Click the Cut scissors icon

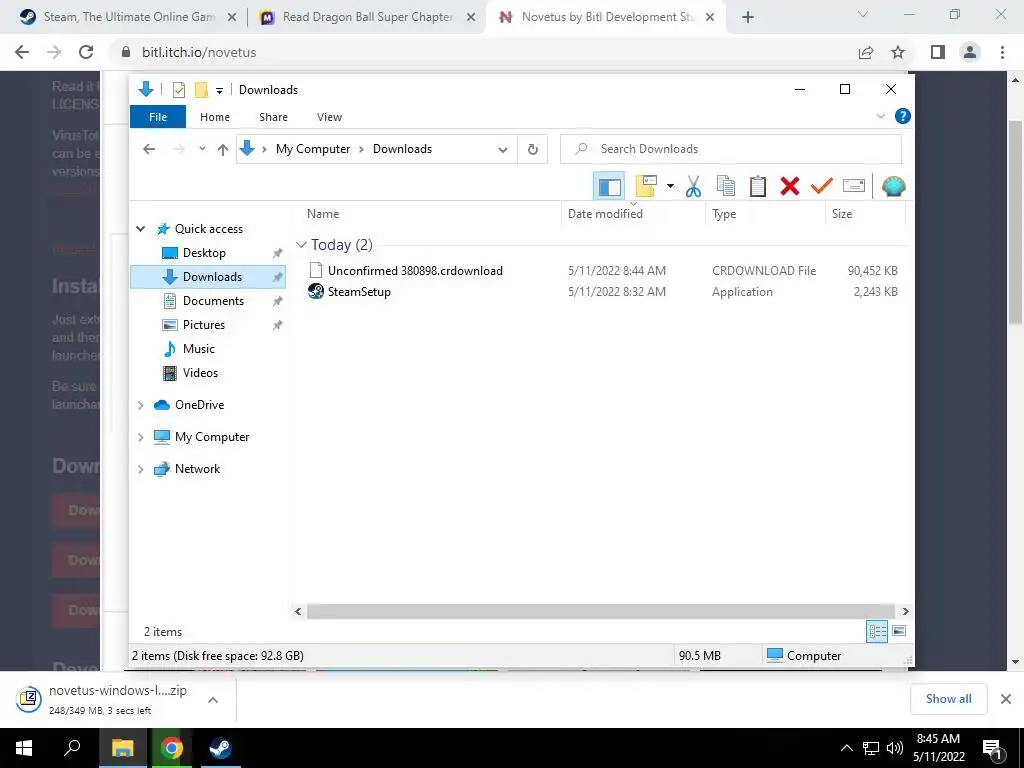pyautogui.click(x=693, y=187)
